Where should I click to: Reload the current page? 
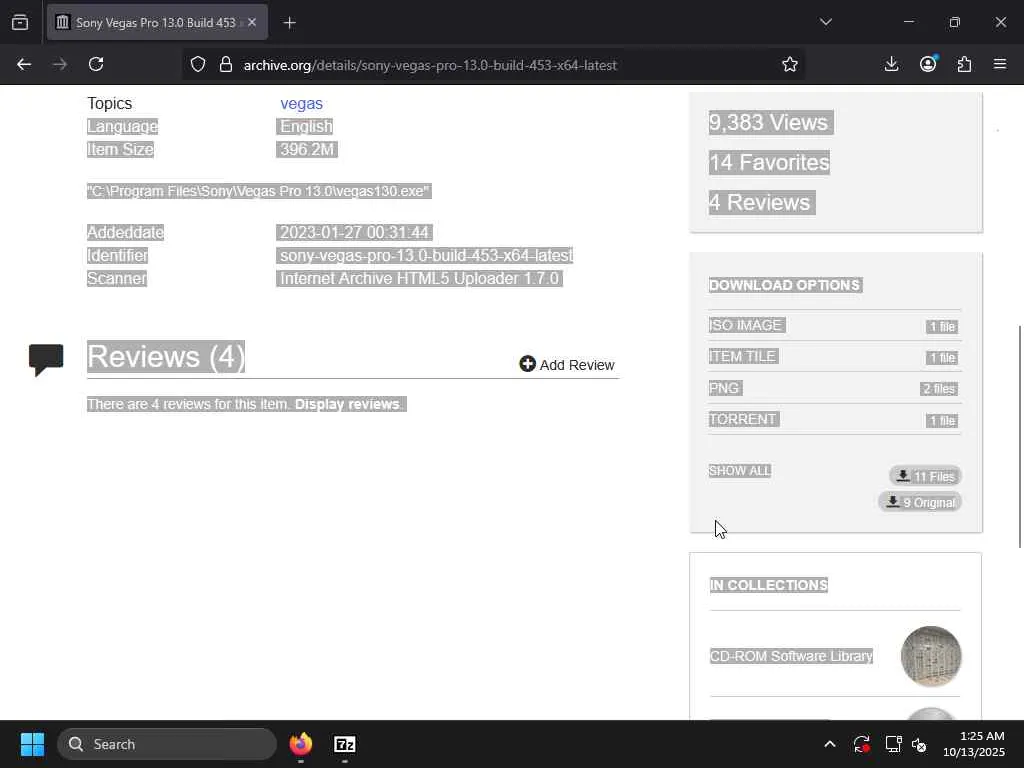coord(96,64)
